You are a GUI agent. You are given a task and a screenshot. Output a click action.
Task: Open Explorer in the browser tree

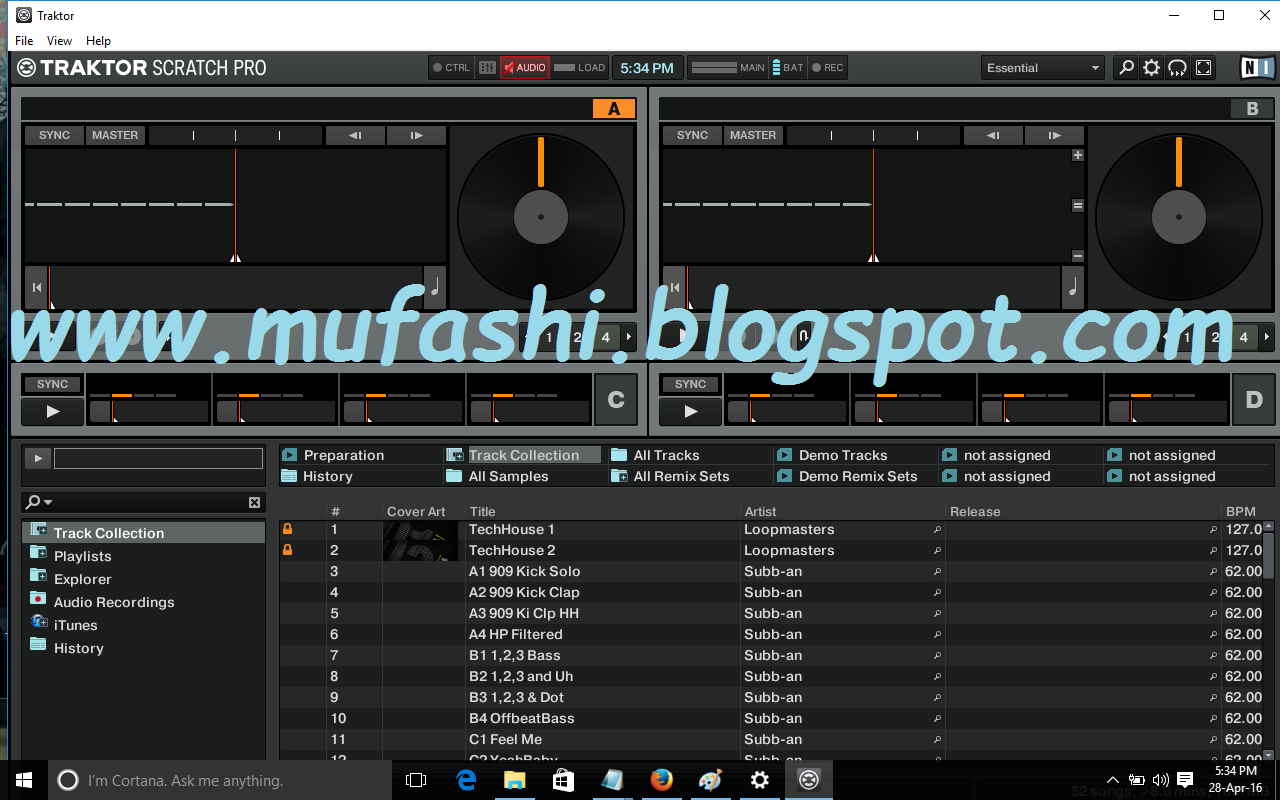click(x=82, y=579)
